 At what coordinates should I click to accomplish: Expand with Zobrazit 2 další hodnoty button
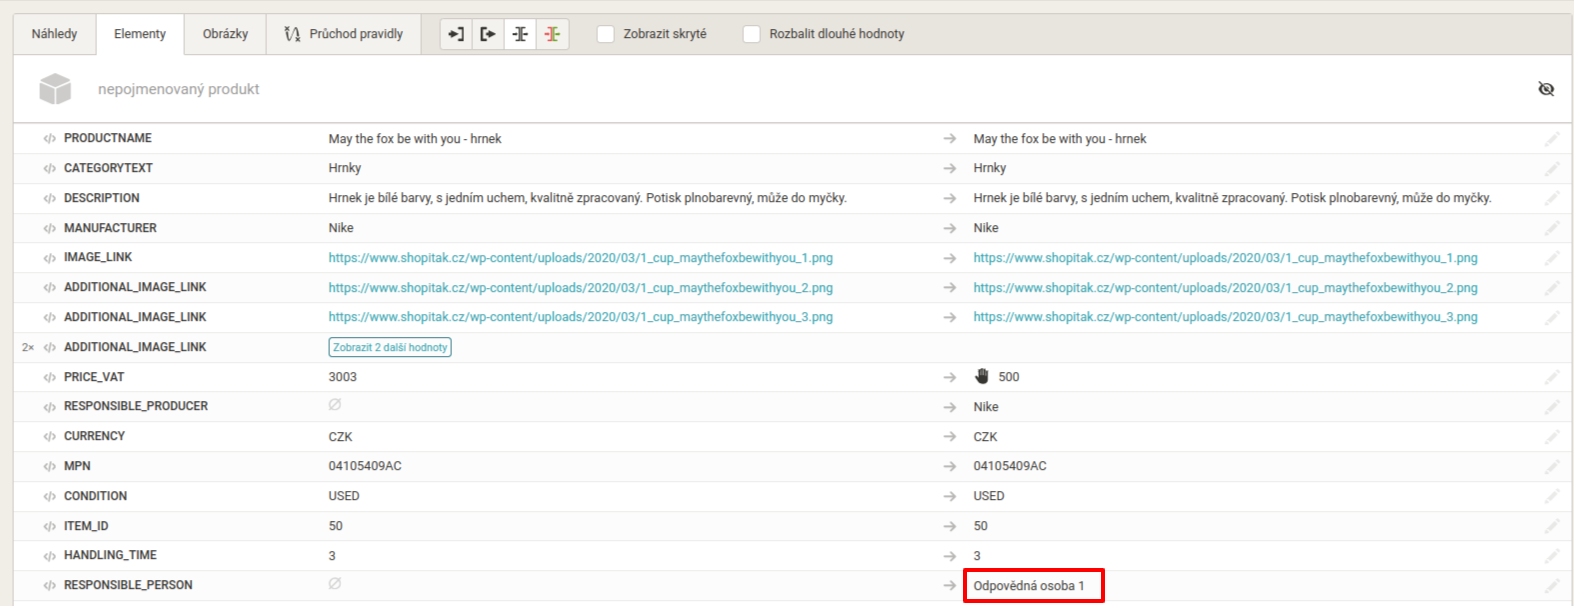tap(390, 347)
